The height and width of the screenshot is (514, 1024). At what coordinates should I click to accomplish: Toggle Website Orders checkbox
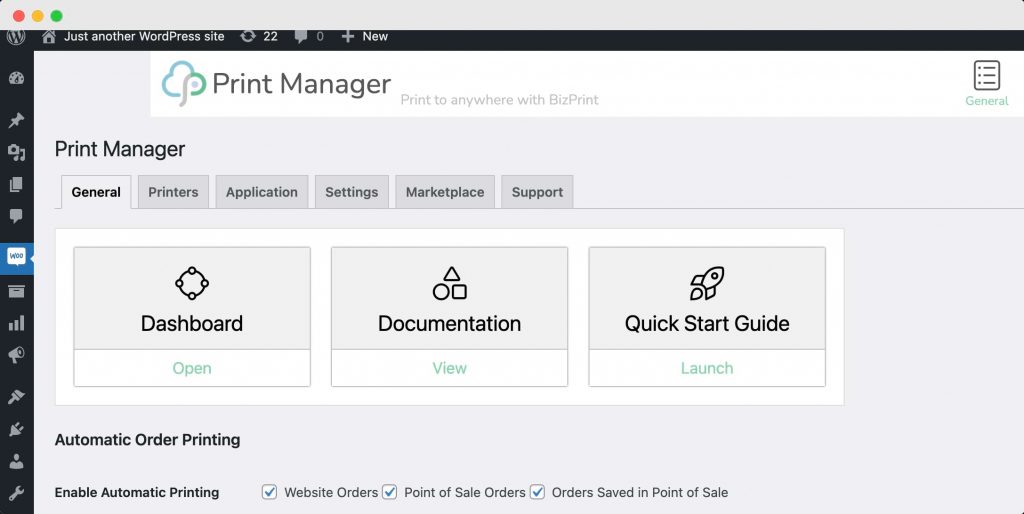point(269,492)
